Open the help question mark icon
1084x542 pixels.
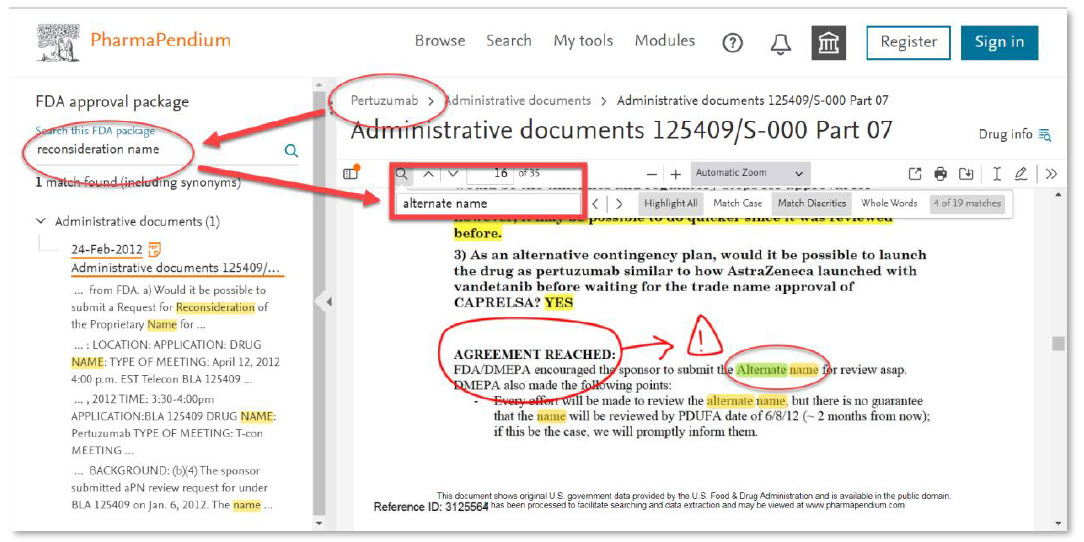coord(732,43)
